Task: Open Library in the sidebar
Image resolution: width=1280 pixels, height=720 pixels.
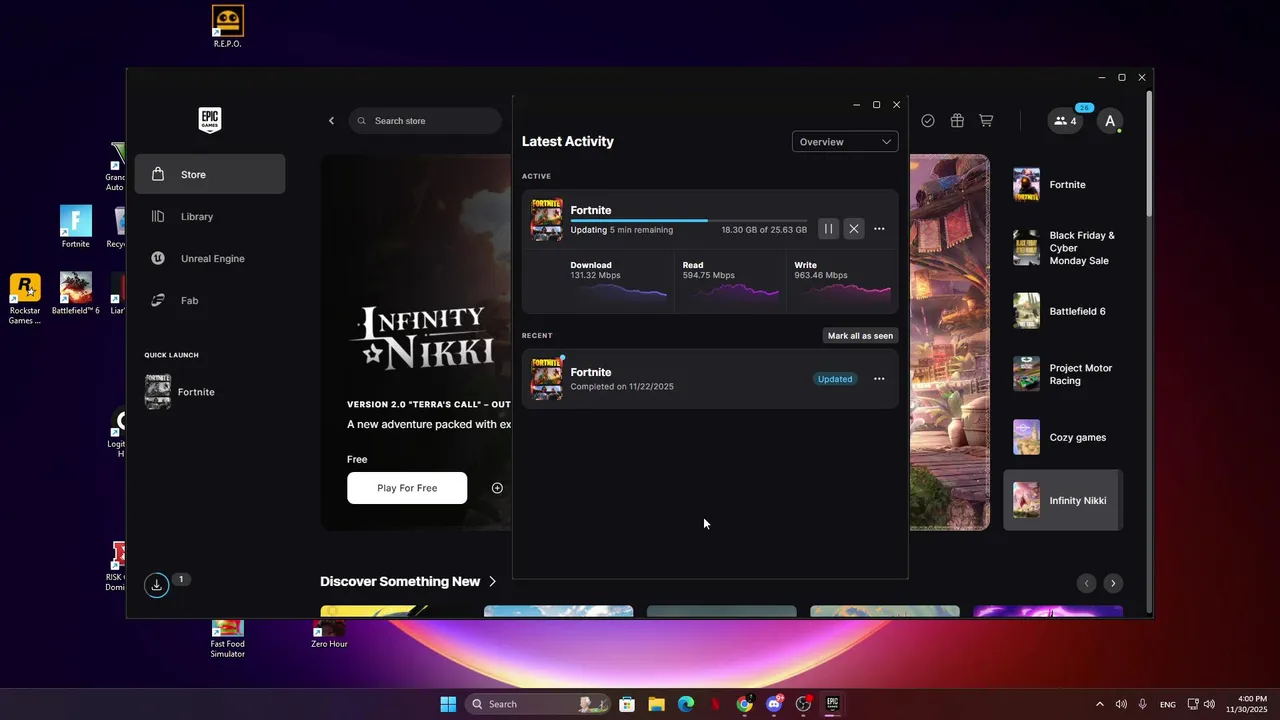Action: point(210,216)
